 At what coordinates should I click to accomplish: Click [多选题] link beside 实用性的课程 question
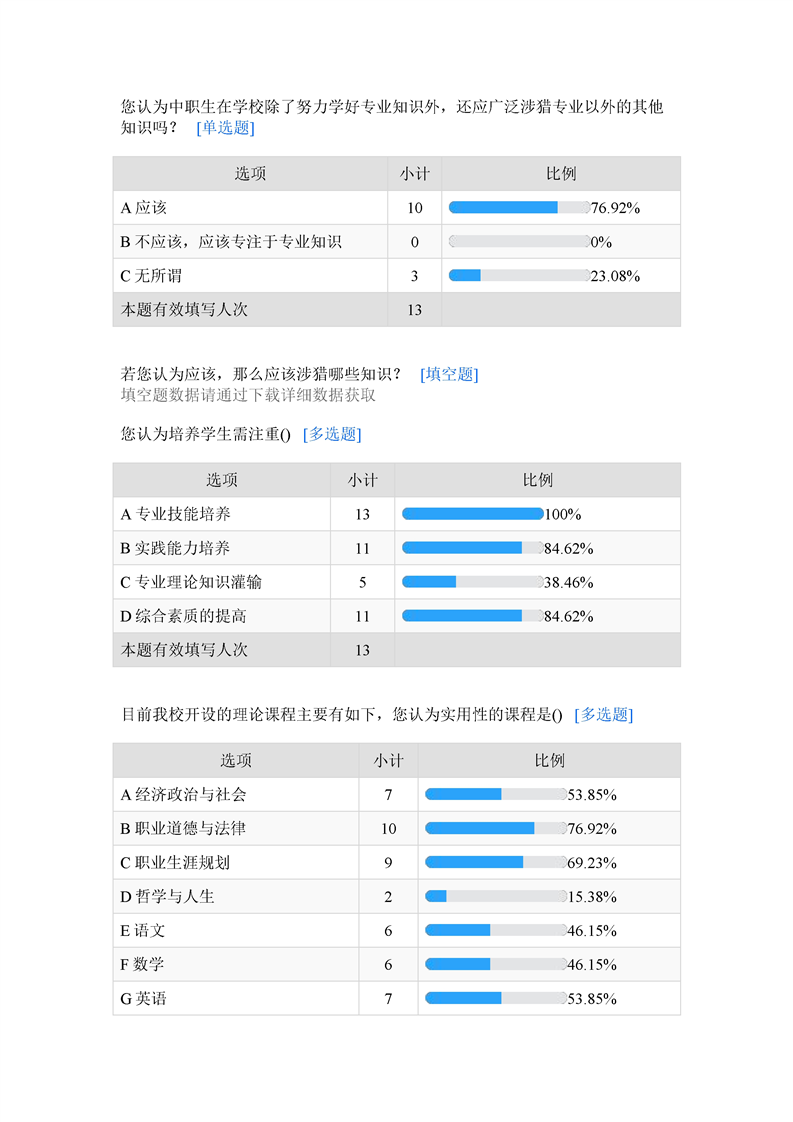(x=604, y=714)
